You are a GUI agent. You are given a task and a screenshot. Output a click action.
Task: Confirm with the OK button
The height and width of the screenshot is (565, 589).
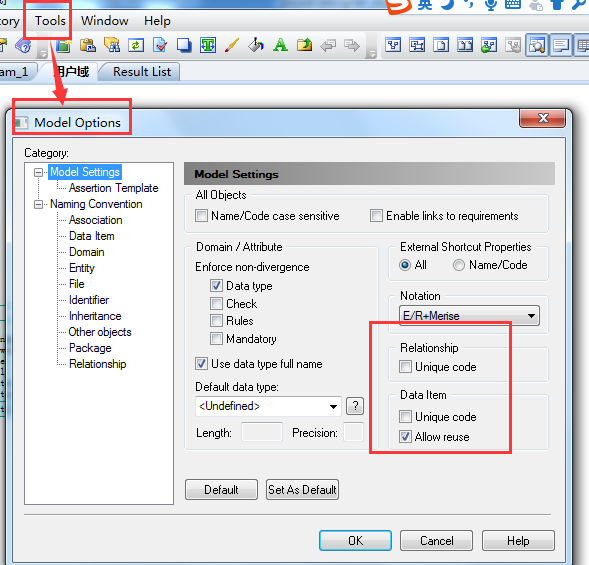click(x=355, y=541)
